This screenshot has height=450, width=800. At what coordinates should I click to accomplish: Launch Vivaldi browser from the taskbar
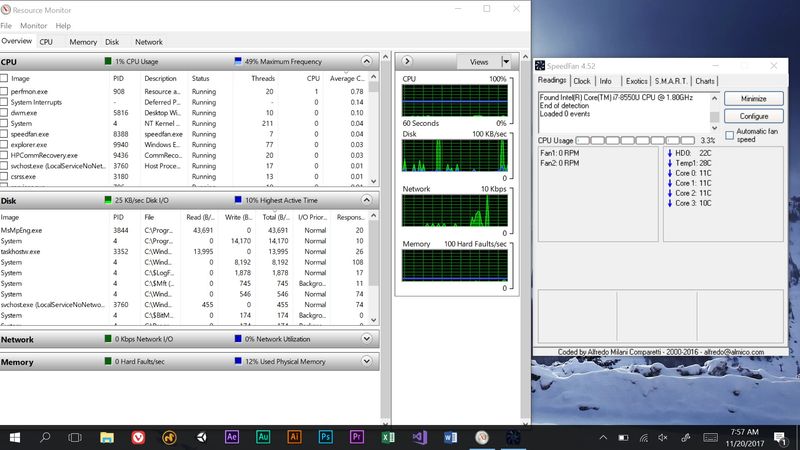pos(138,437)
